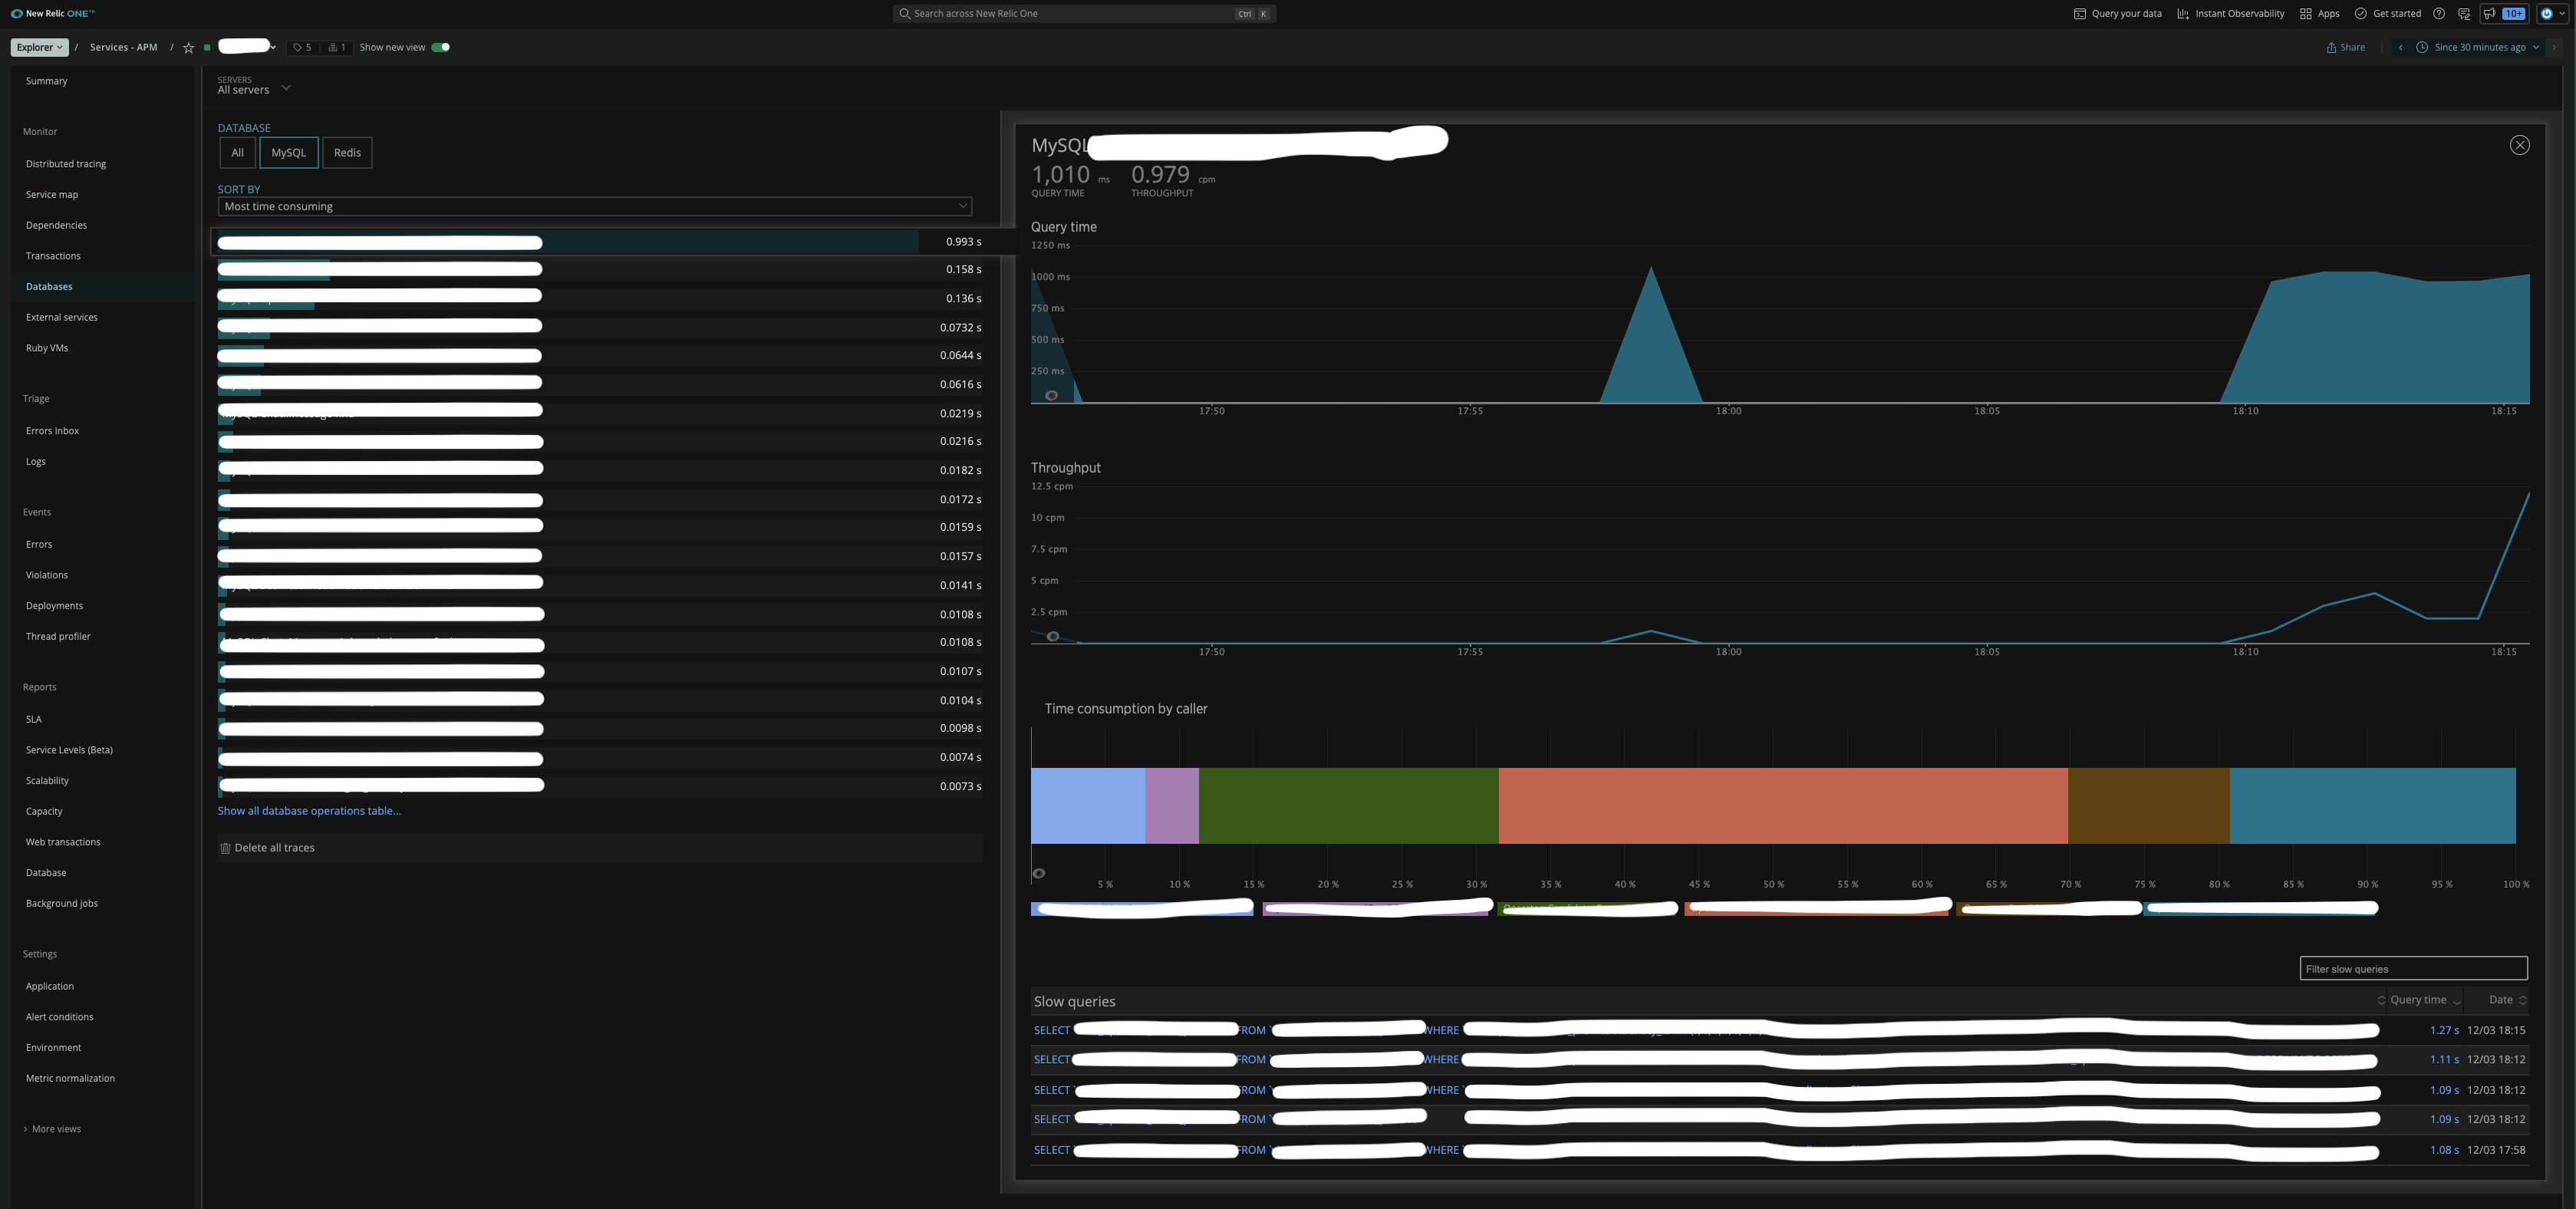
Task: Click the red-orange caller bar segment
Action: pos(1783,806)
